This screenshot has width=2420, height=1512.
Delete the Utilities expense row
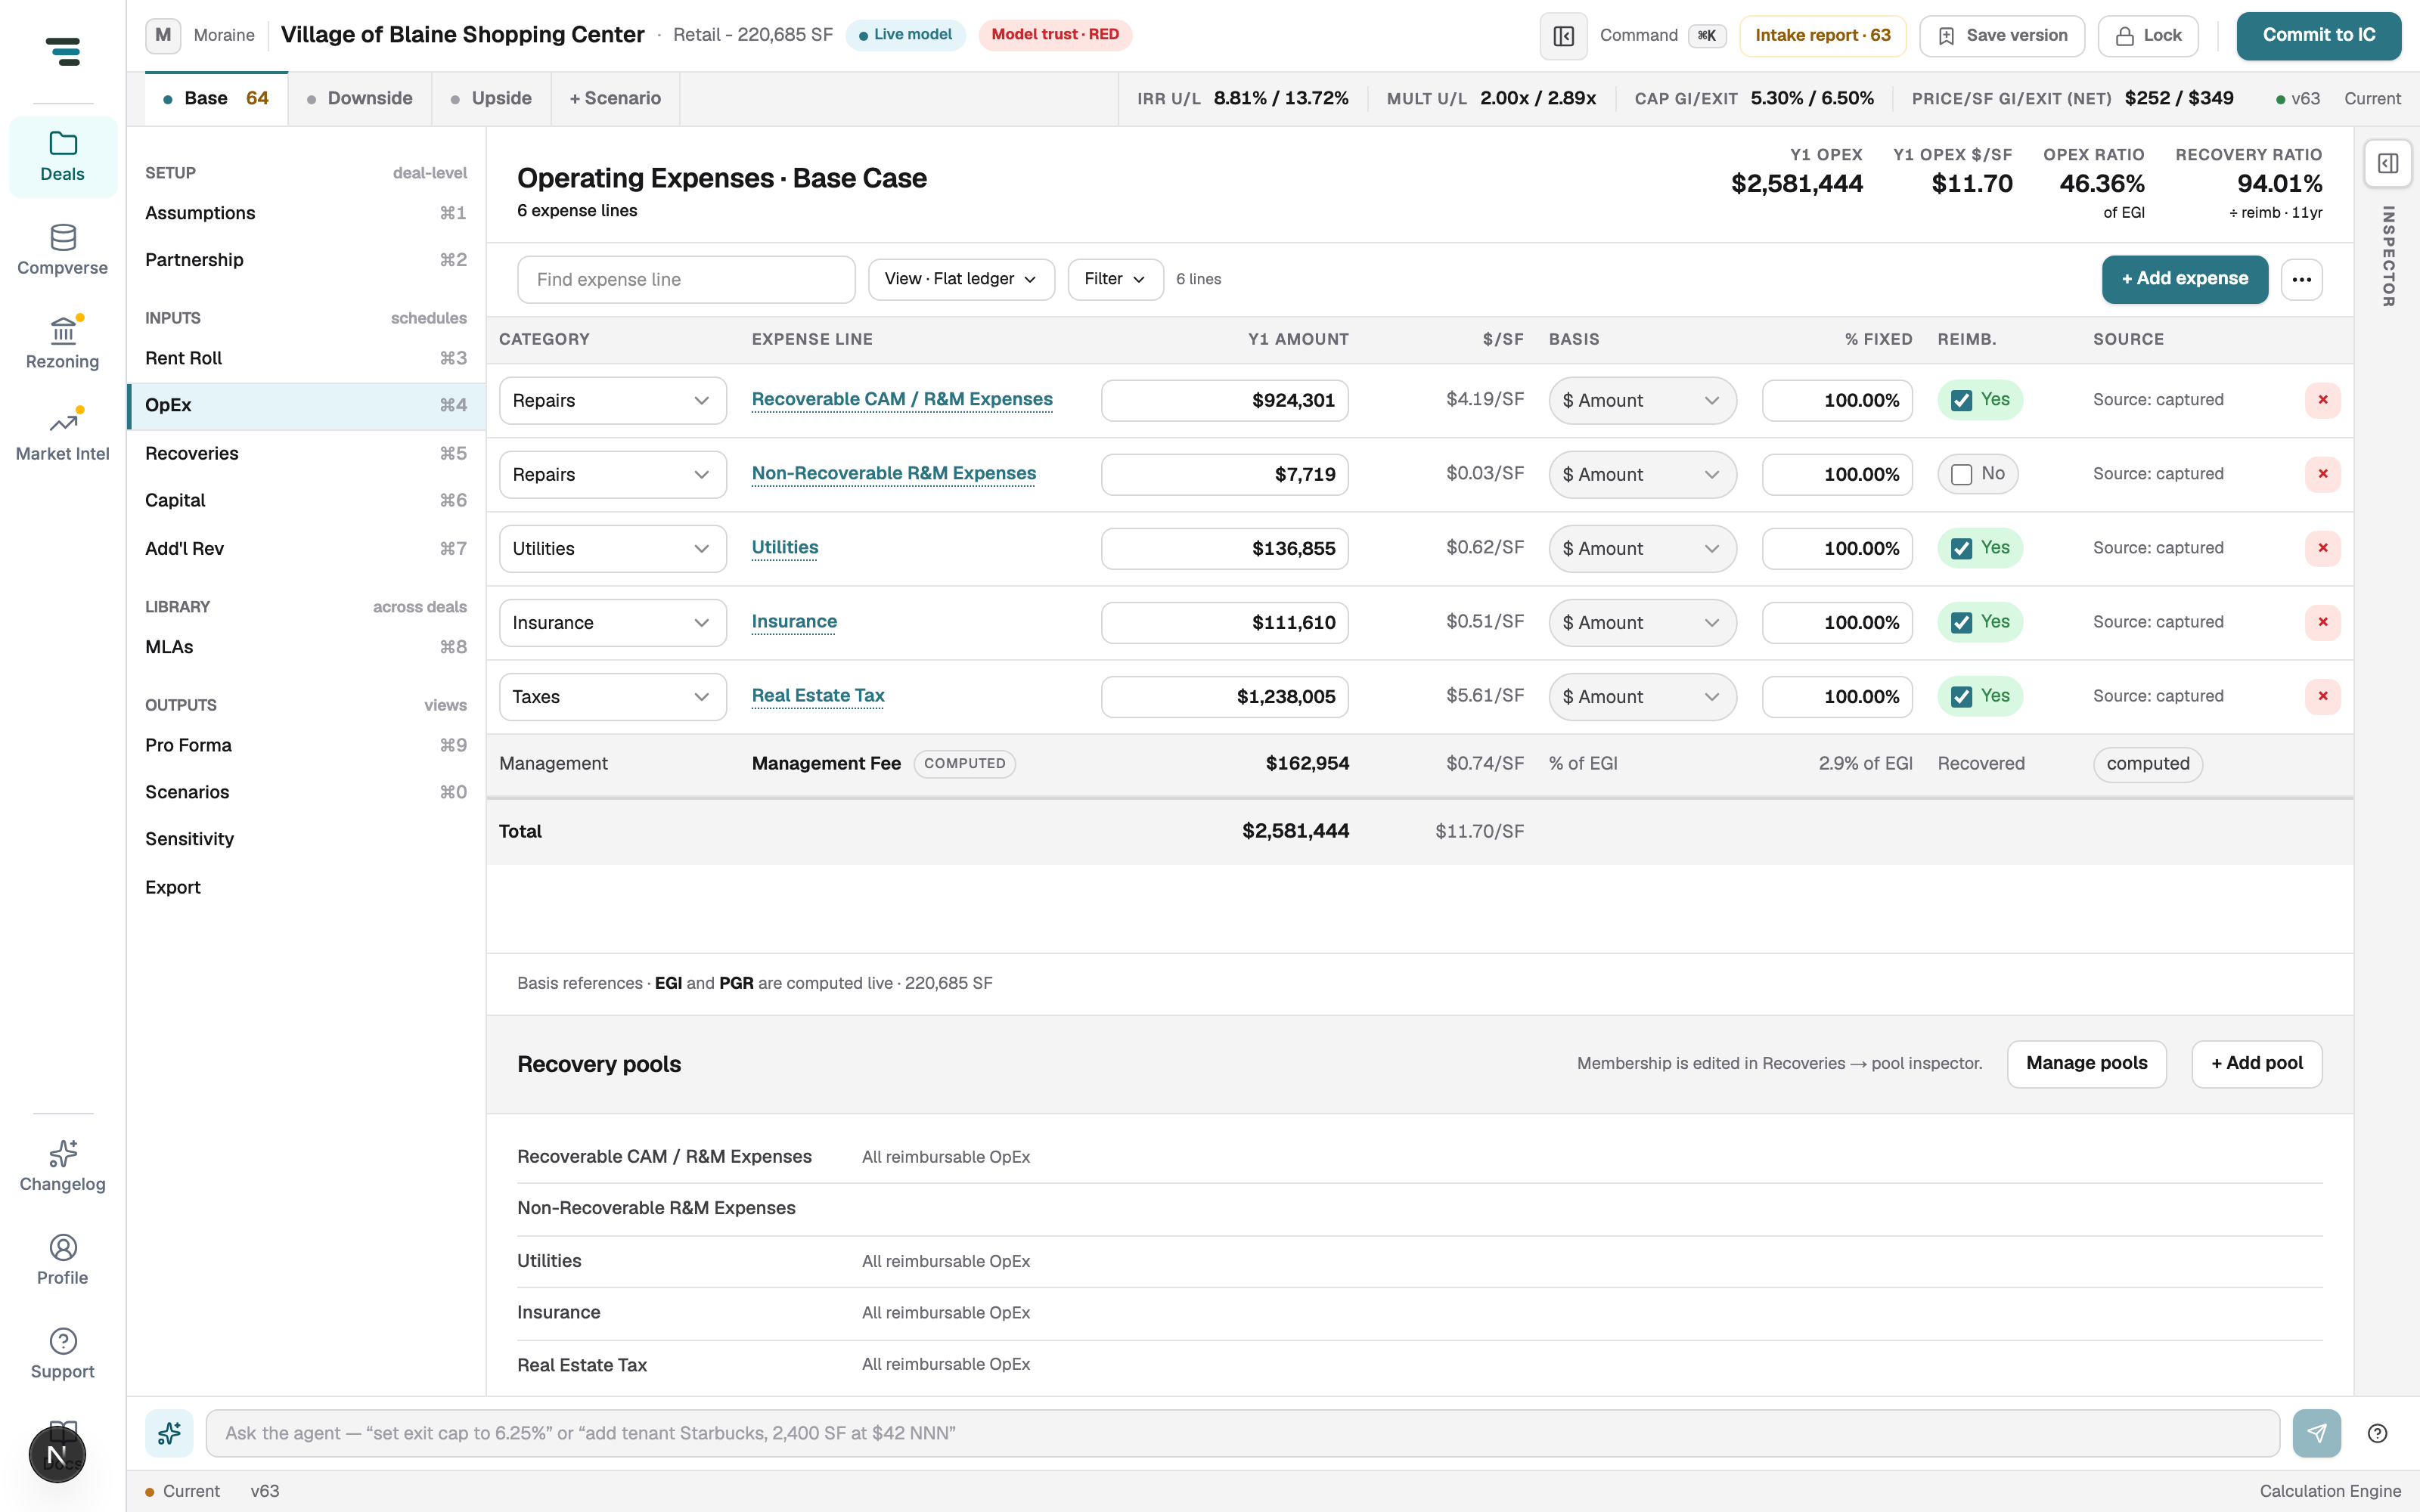pyautogui.click(x=2322, y=548)
